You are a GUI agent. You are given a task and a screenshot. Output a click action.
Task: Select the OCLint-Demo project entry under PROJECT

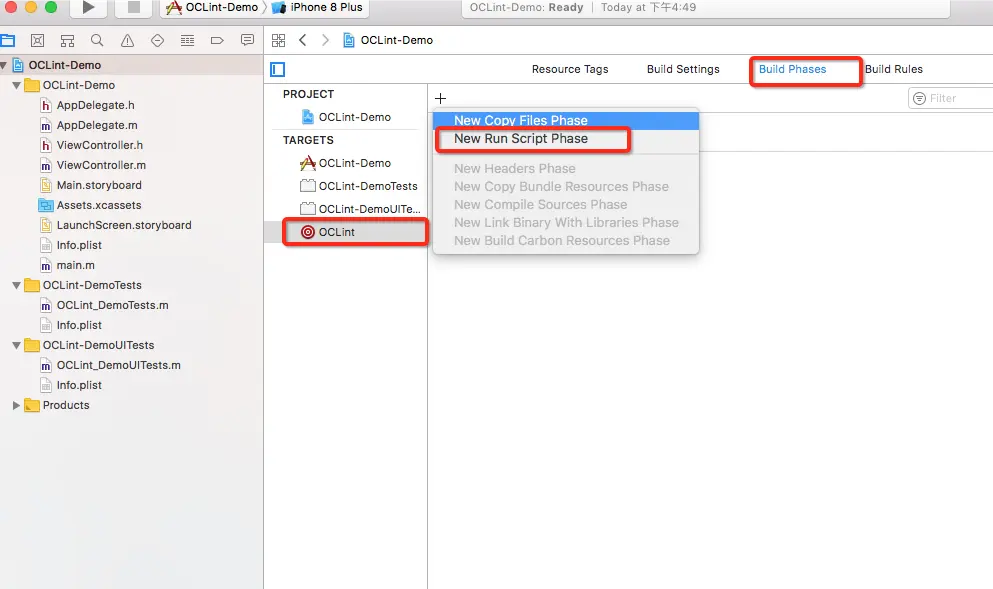[346, 117]
